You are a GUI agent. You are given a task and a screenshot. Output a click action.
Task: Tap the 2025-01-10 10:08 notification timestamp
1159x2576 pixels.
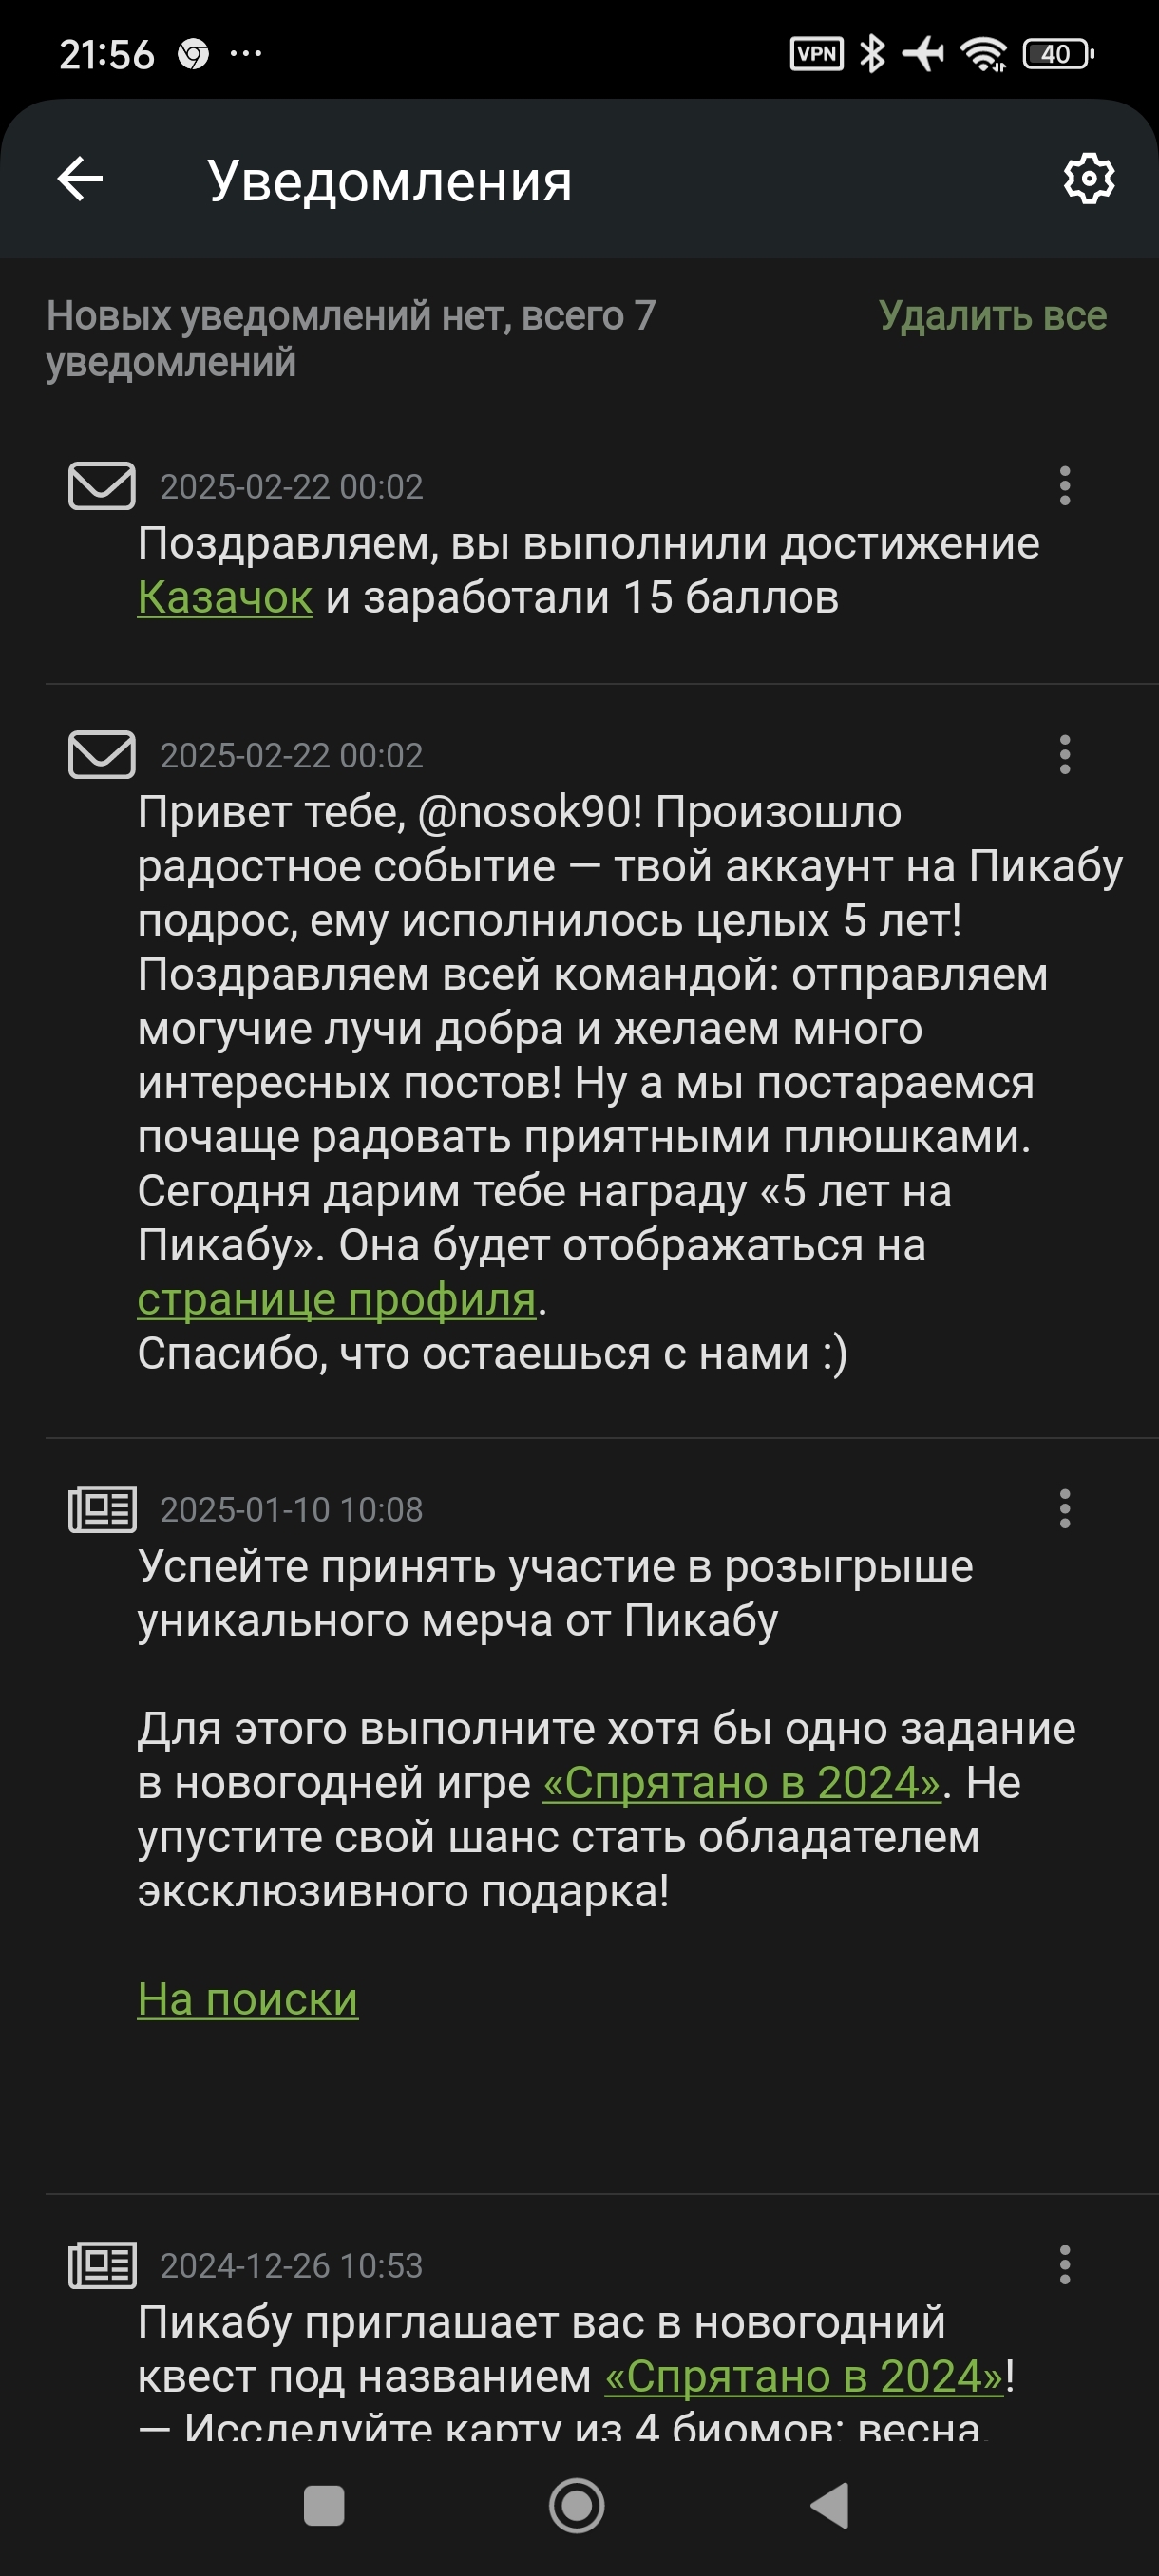pyautogui.click(x=291, y=1510)
